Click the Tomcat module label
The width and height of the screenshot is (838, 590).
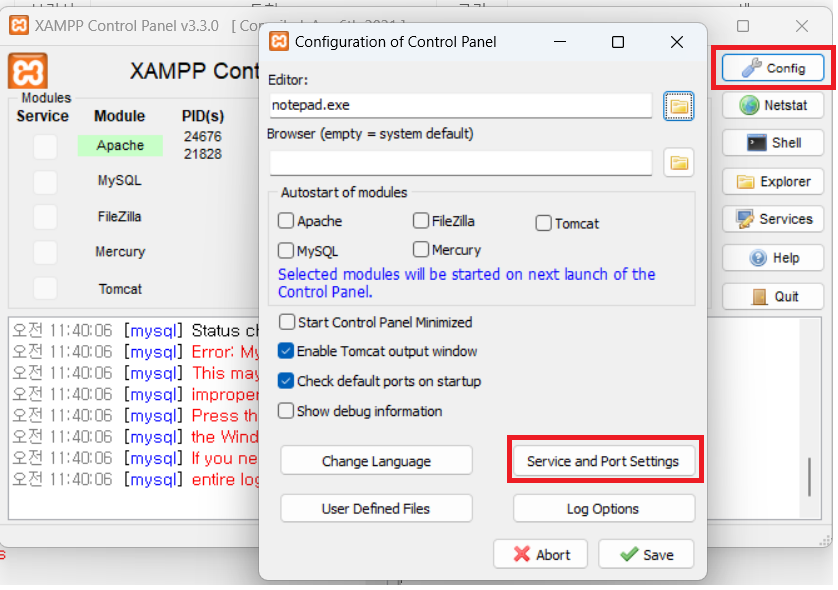pos(120,289)
